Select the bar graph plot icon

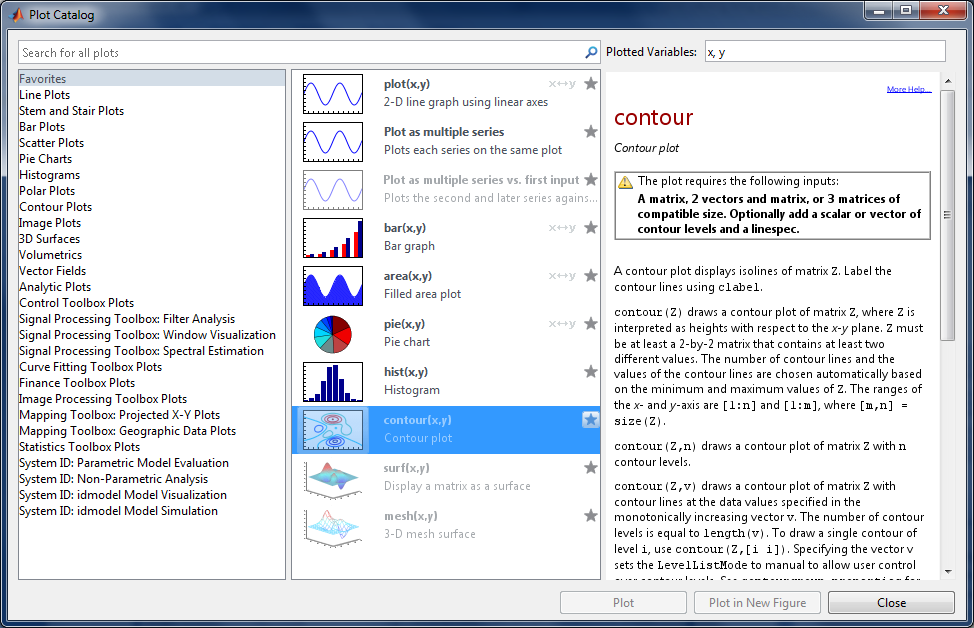point(333,237)
